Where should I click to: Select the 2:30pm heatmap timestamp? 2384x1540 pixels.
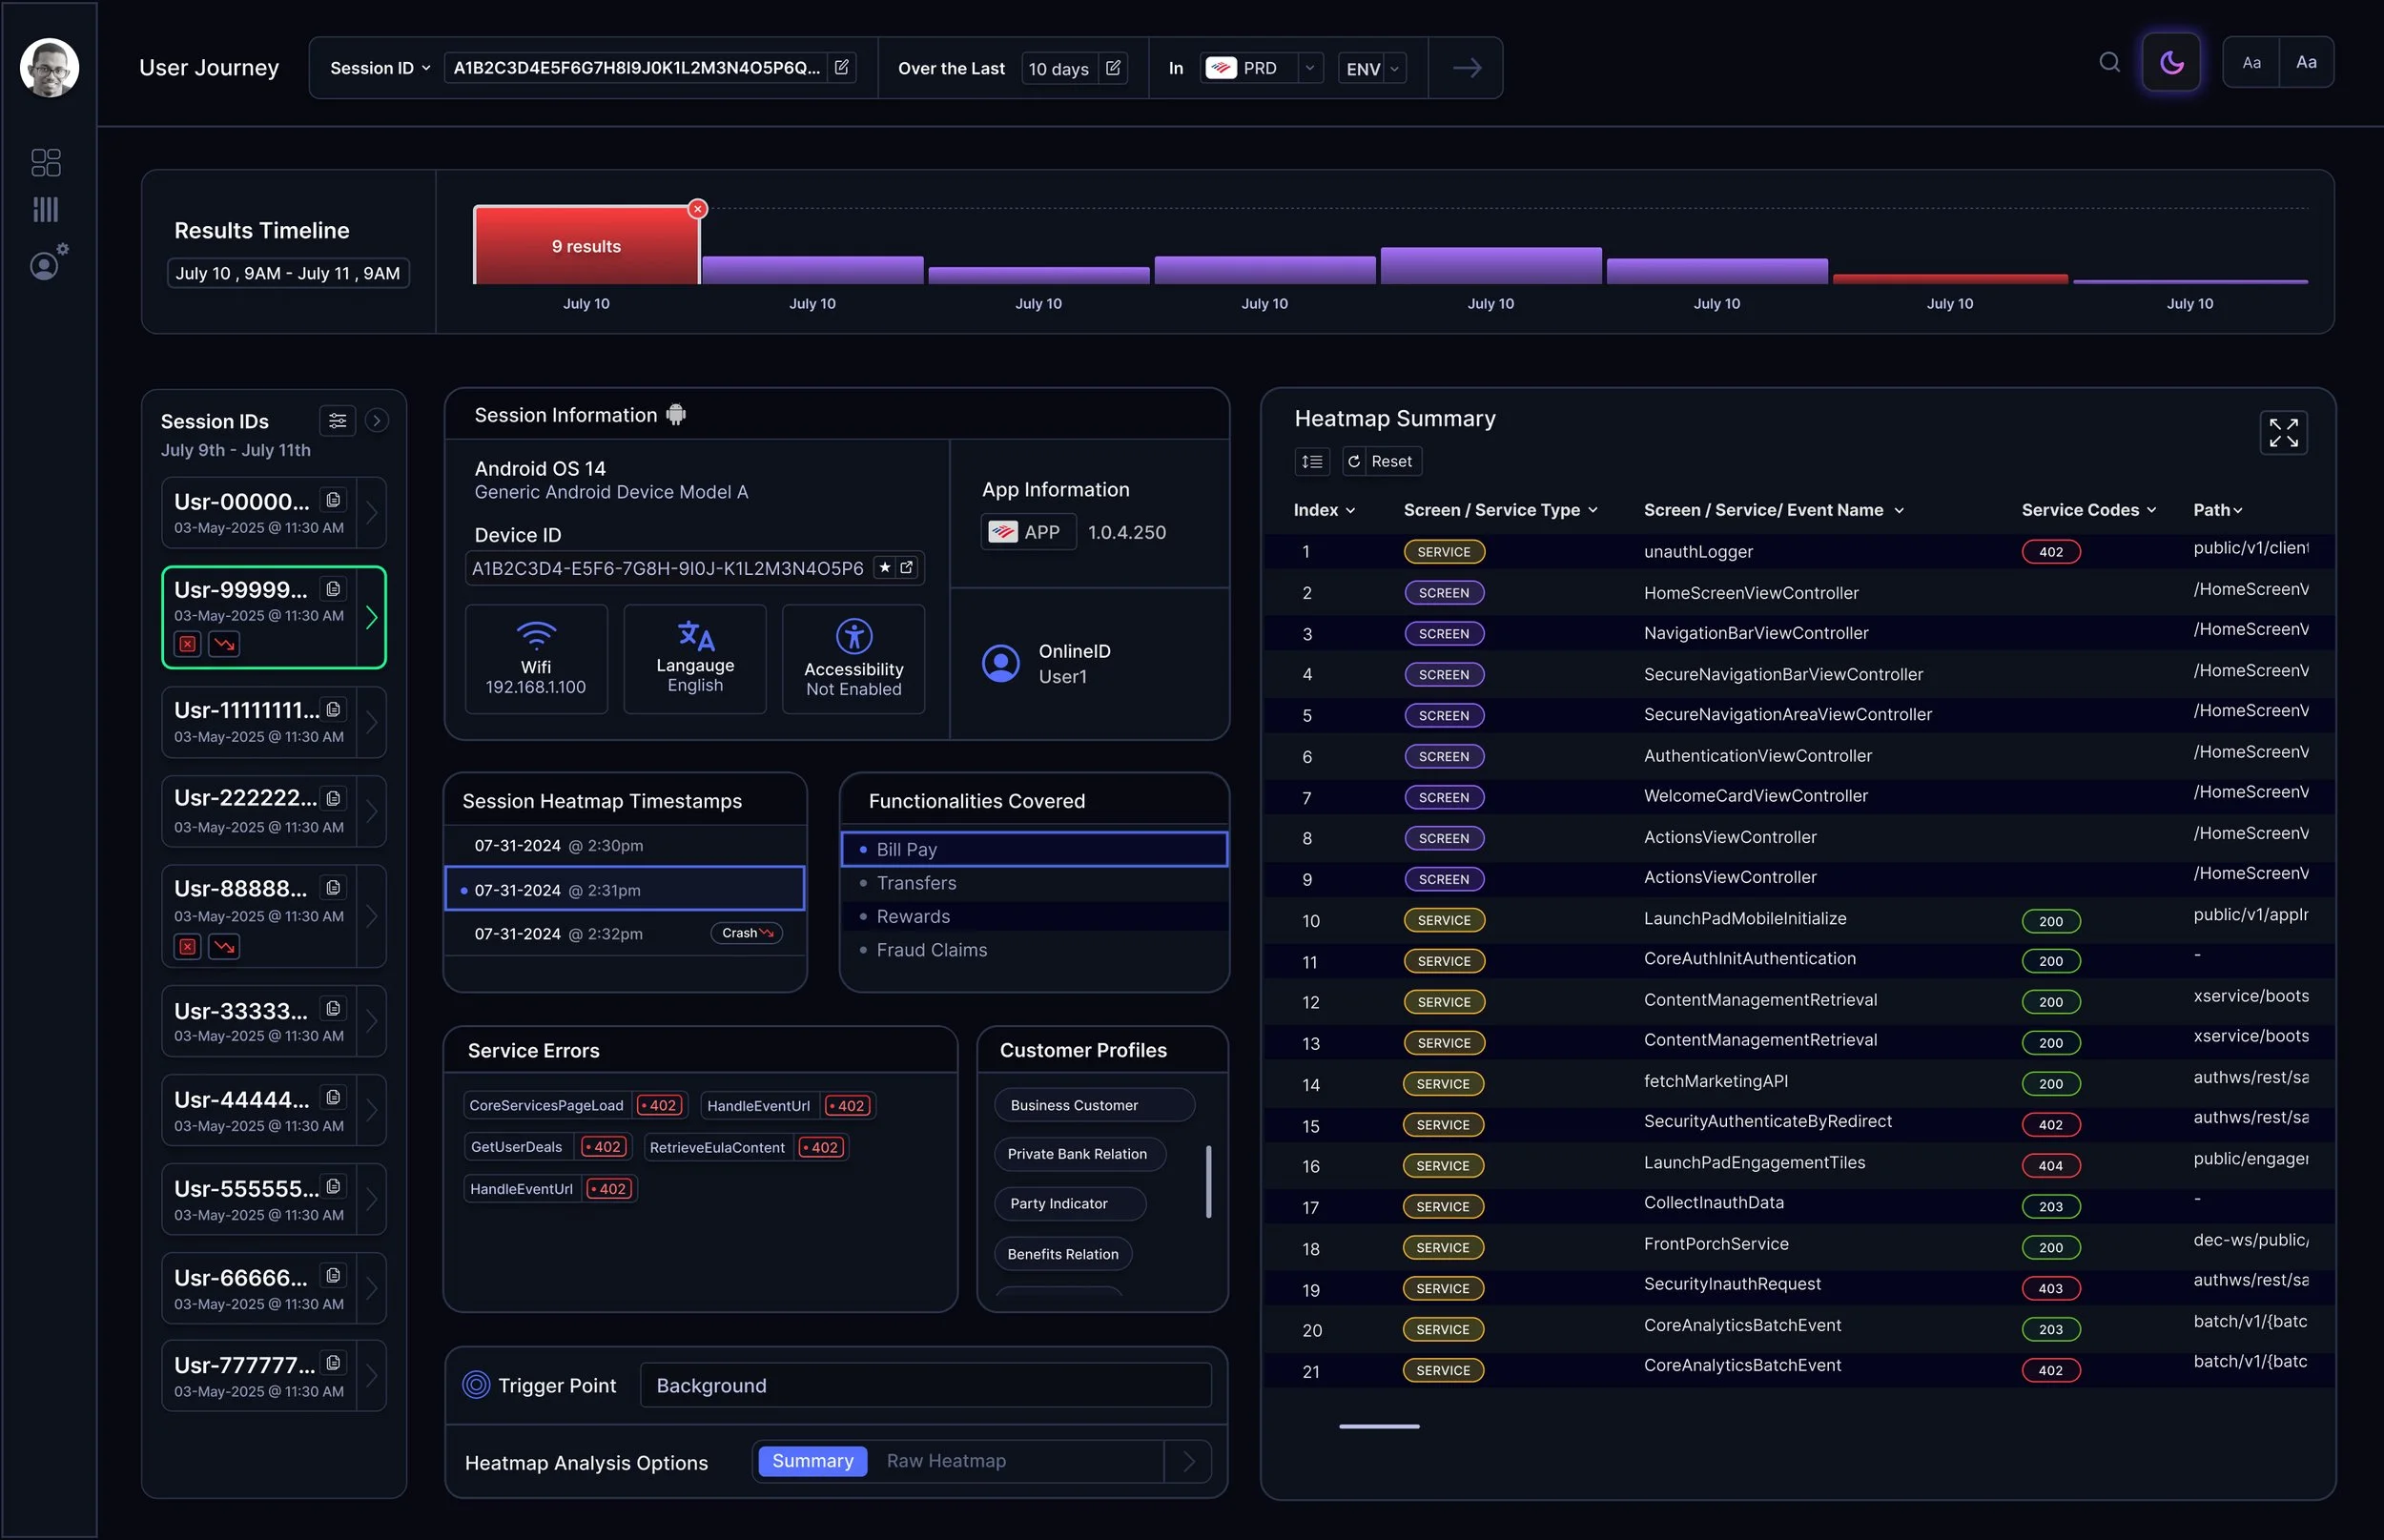[625, 845]
